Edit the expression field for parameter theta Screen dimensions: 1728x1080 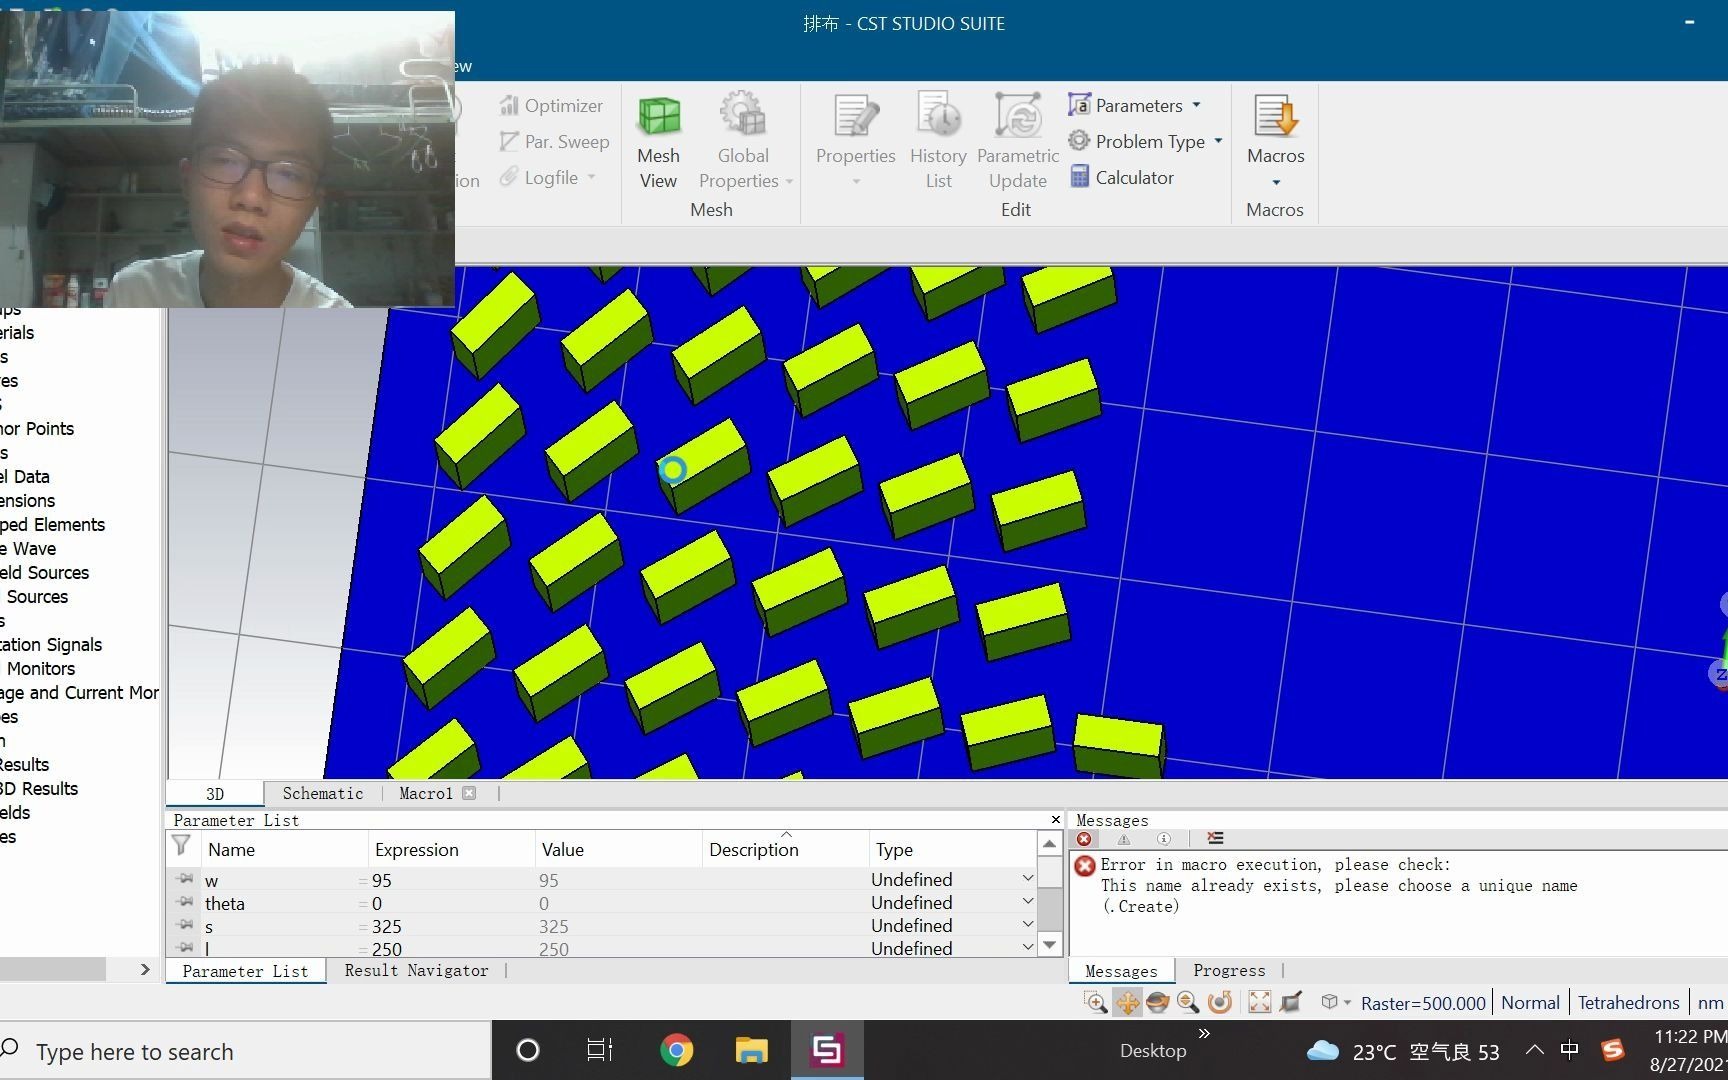click(451, 903)
